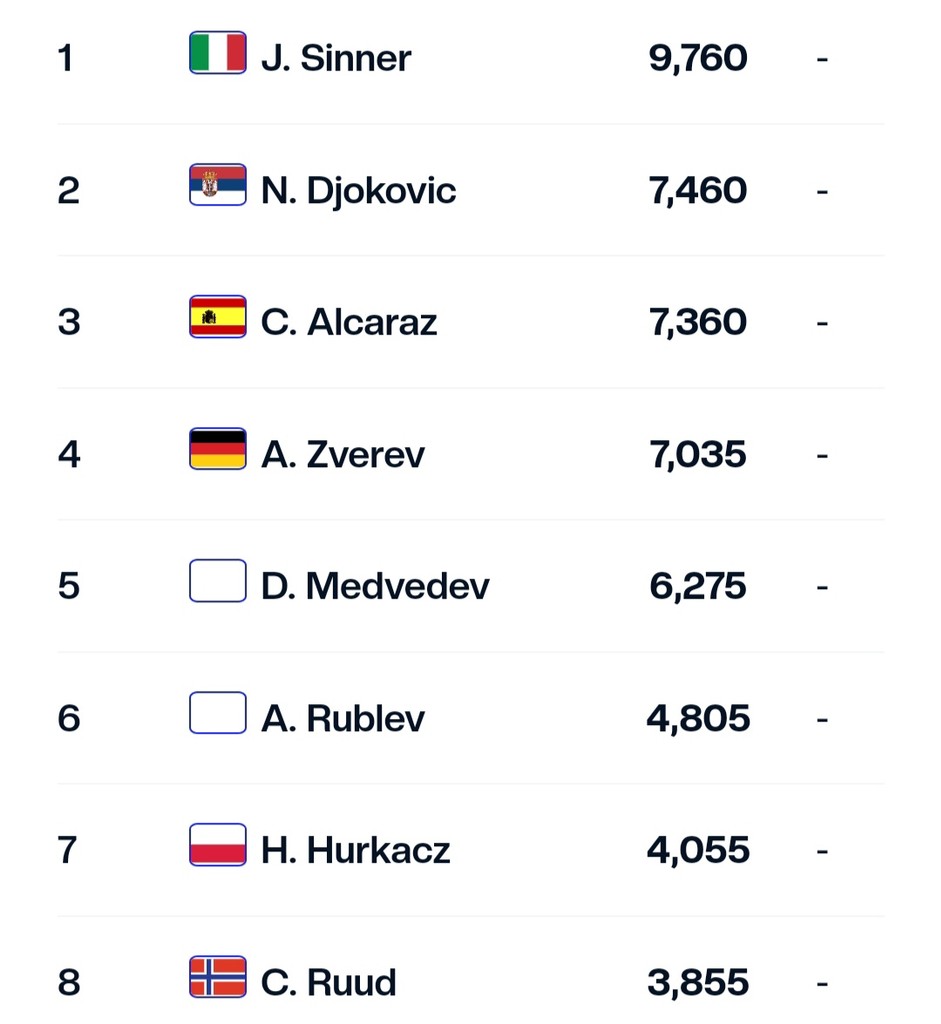941x1024 pixels.
Task: Click the Spanish flag beside C. Alcaraz
Action: pyautogui.click(x=217, y=317)
